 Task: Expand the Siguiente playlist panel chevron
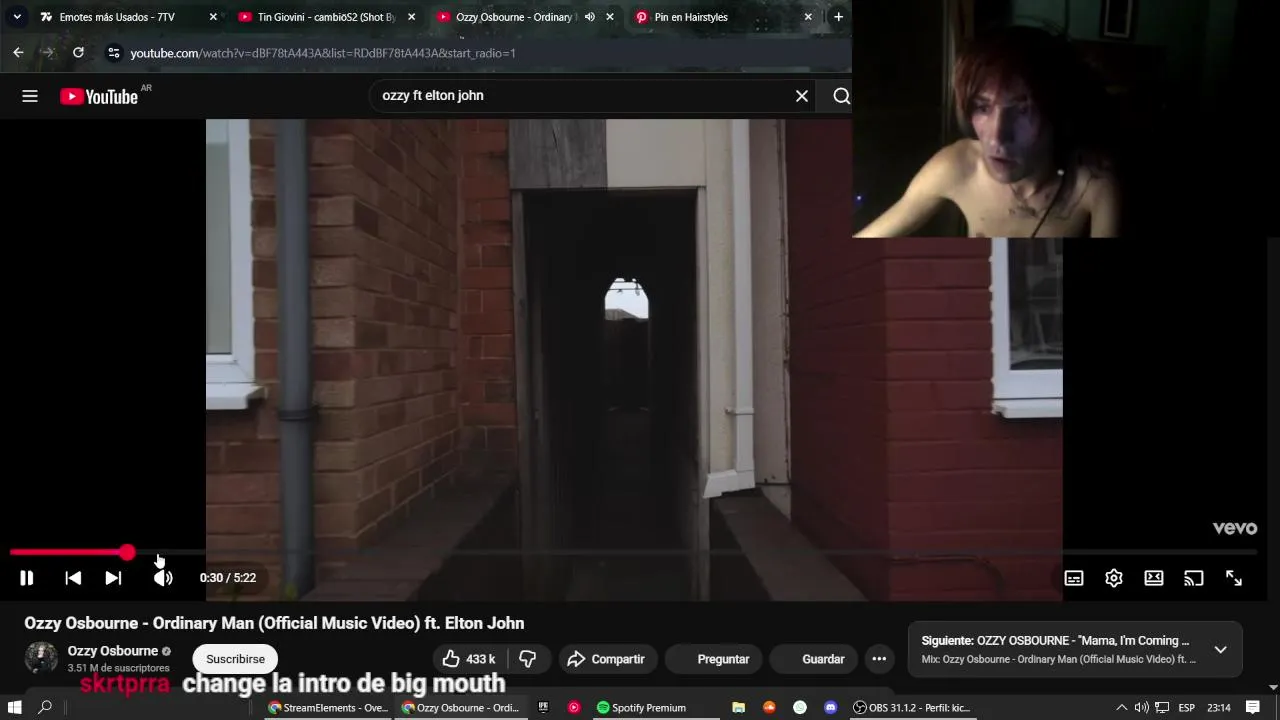1220,650
